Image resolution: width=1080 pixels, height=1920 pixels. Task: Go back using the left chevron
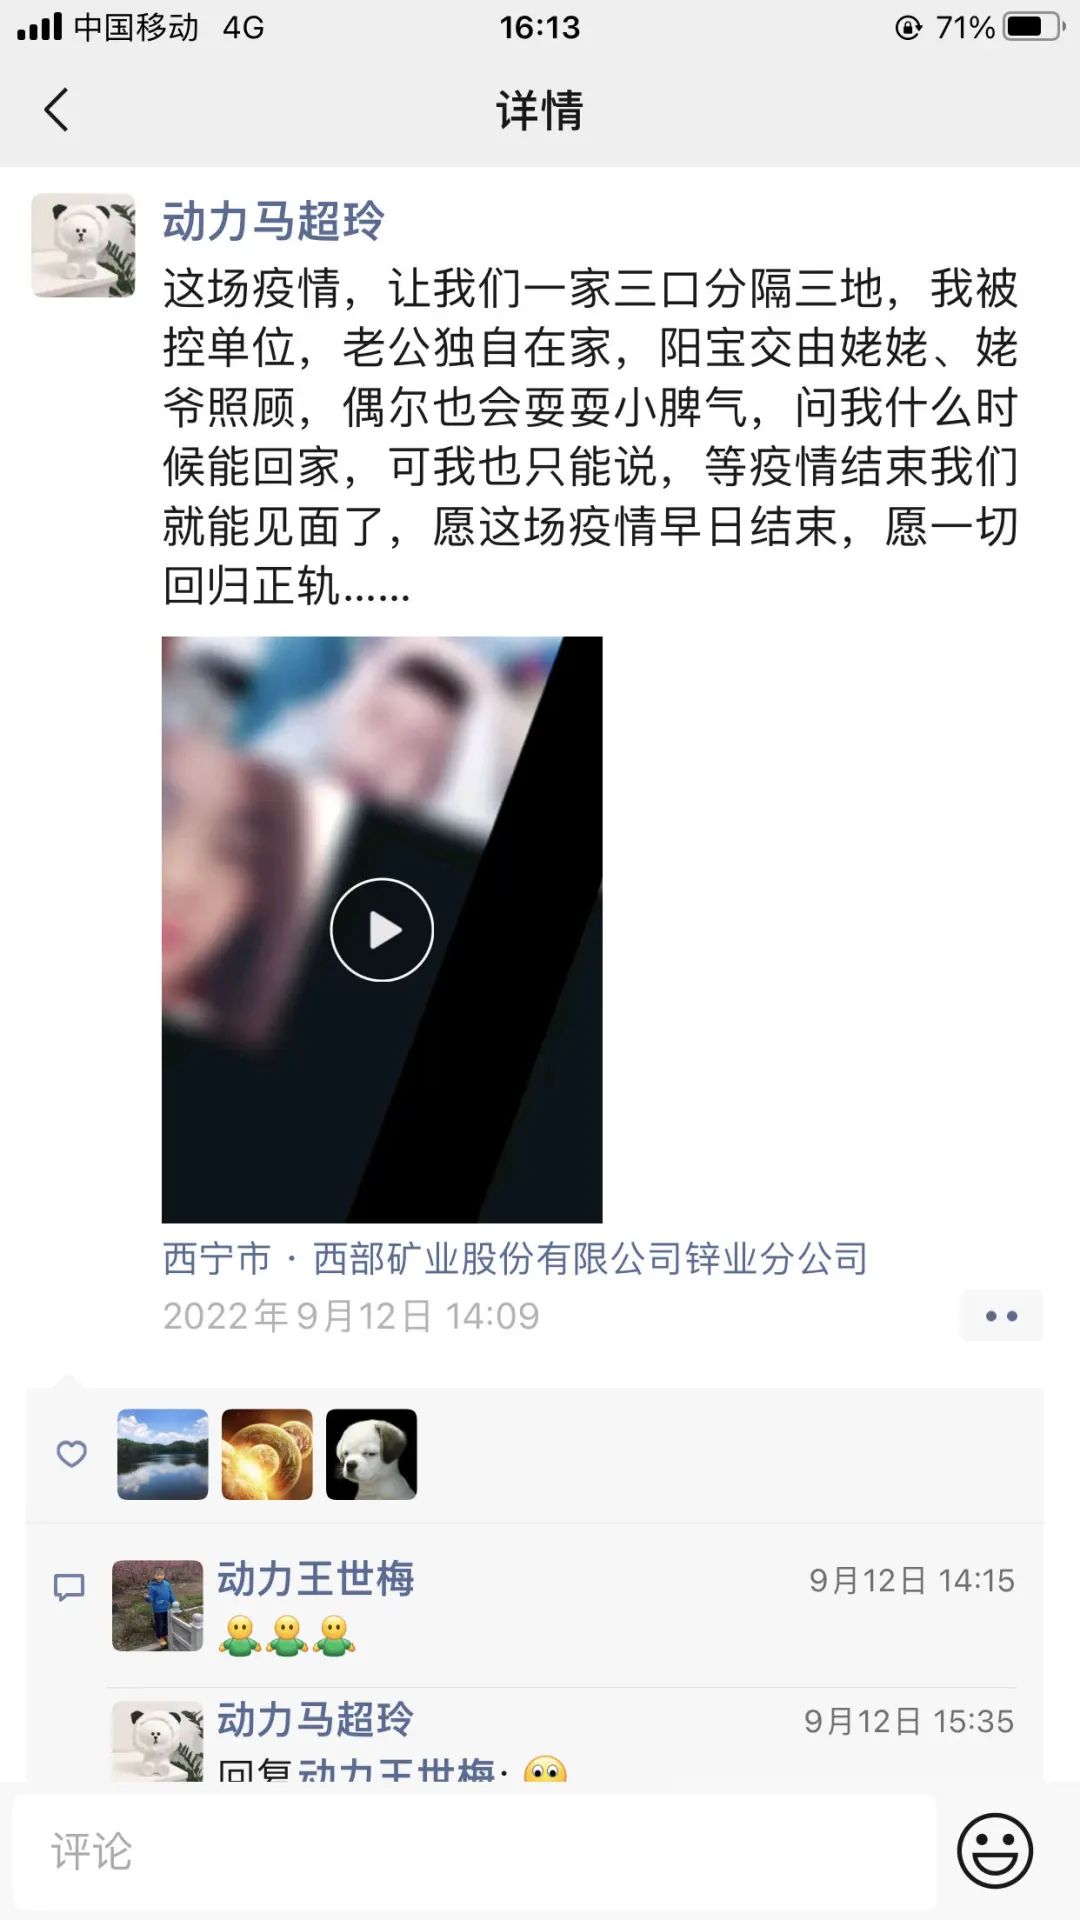(57, 109)
